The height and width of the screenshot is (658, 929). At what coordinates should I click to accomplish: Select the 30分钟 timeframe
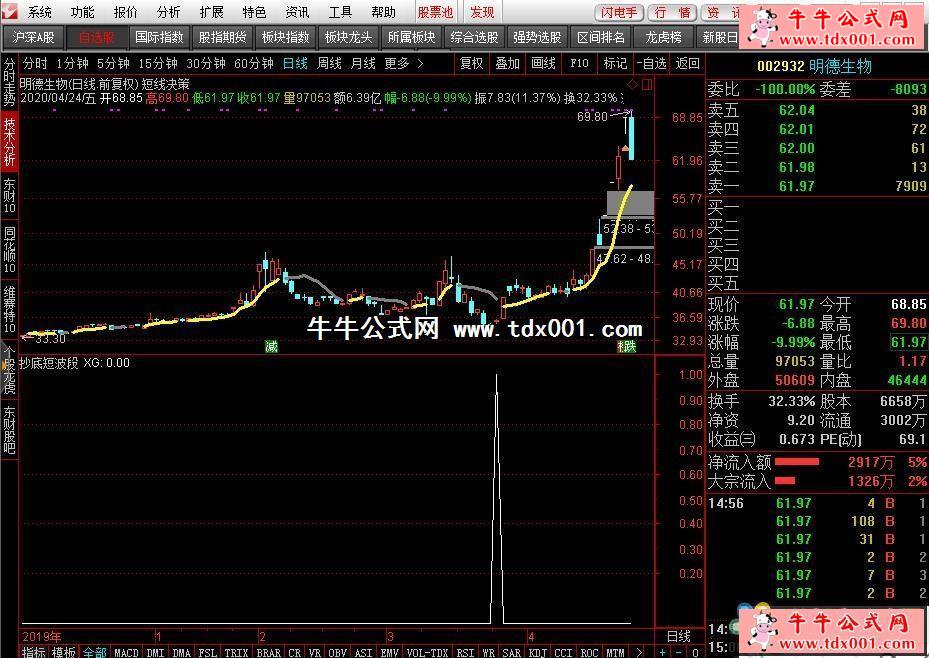205,63
